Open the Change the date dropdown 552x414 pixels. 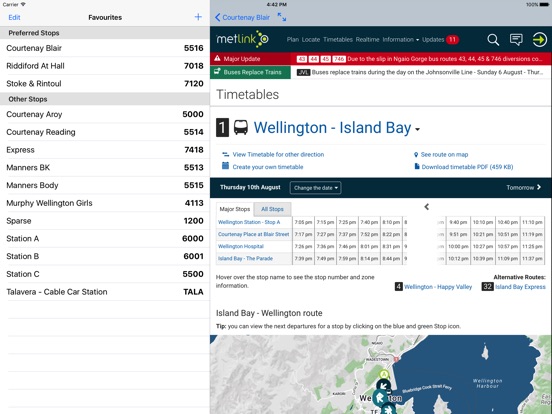[315, 188]
